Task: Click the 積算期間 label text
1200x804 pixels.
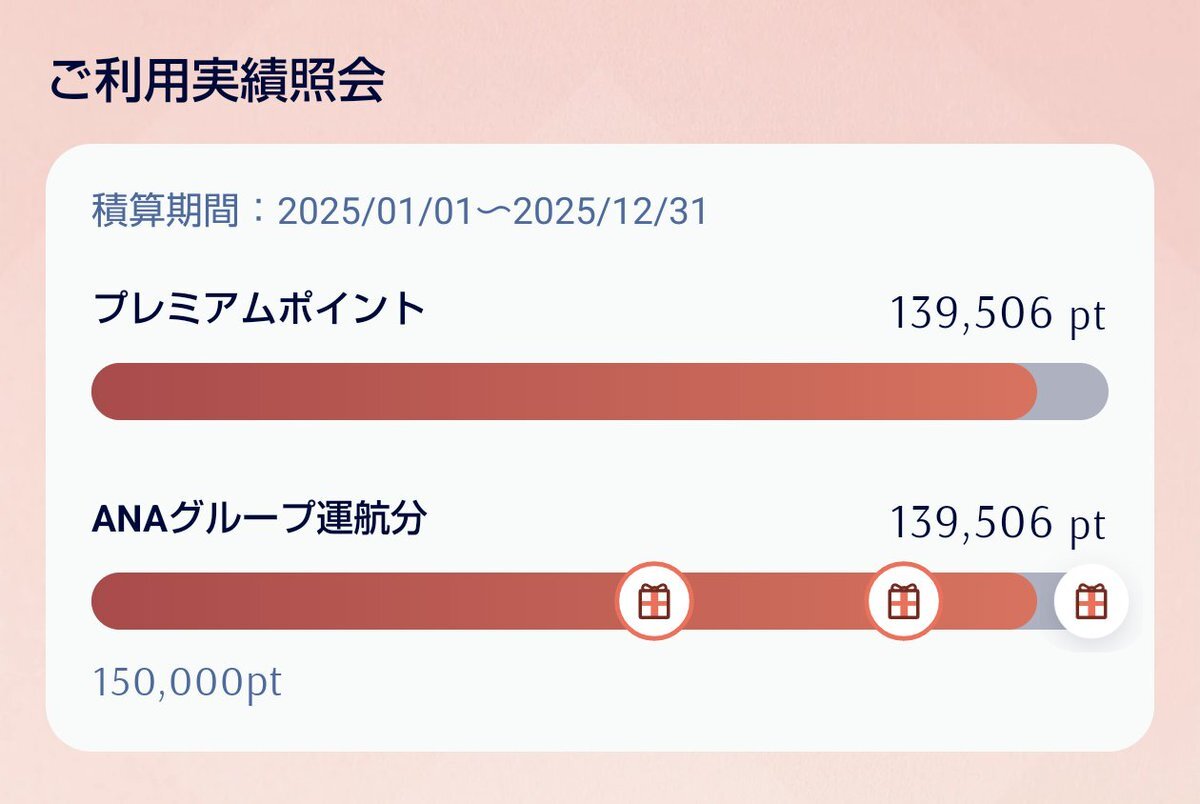Action: [166, 211]
